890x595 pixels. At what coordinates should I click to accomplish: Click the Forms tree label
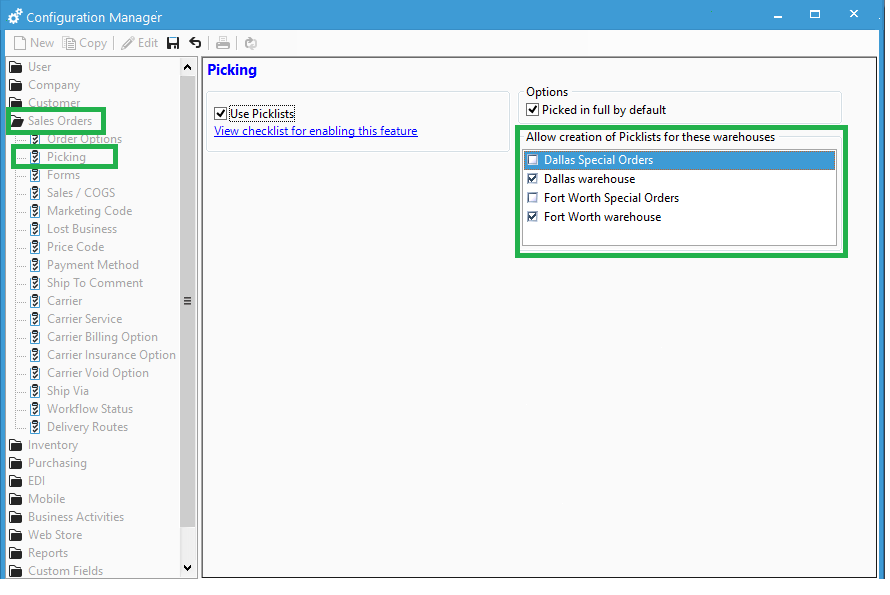tap(63, 175)
